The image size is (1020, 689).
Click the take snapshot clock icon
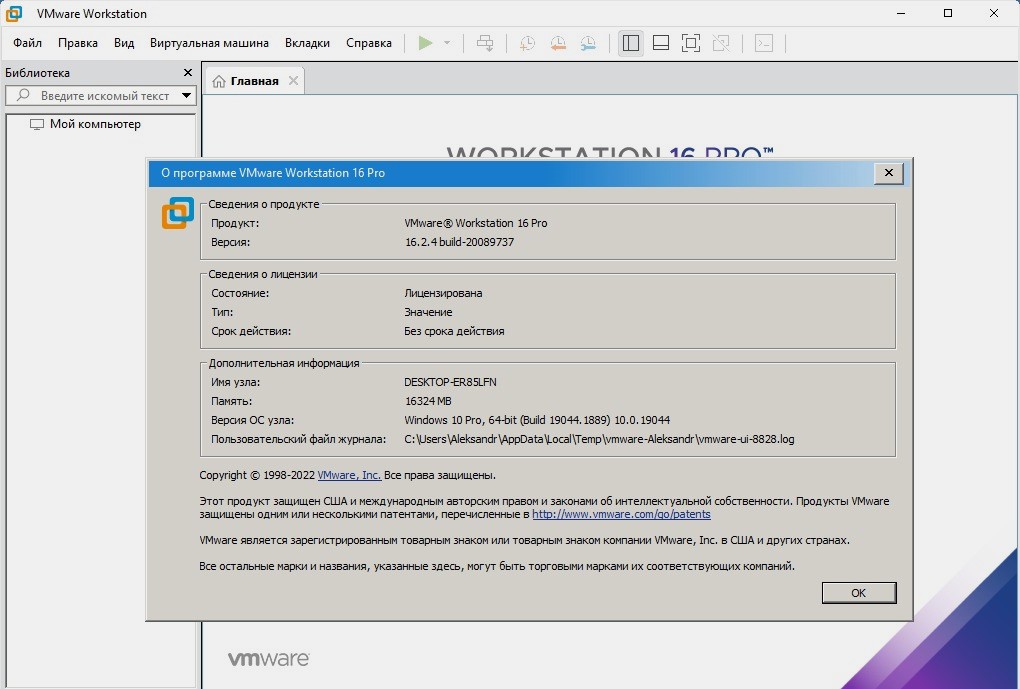[527, 44]
